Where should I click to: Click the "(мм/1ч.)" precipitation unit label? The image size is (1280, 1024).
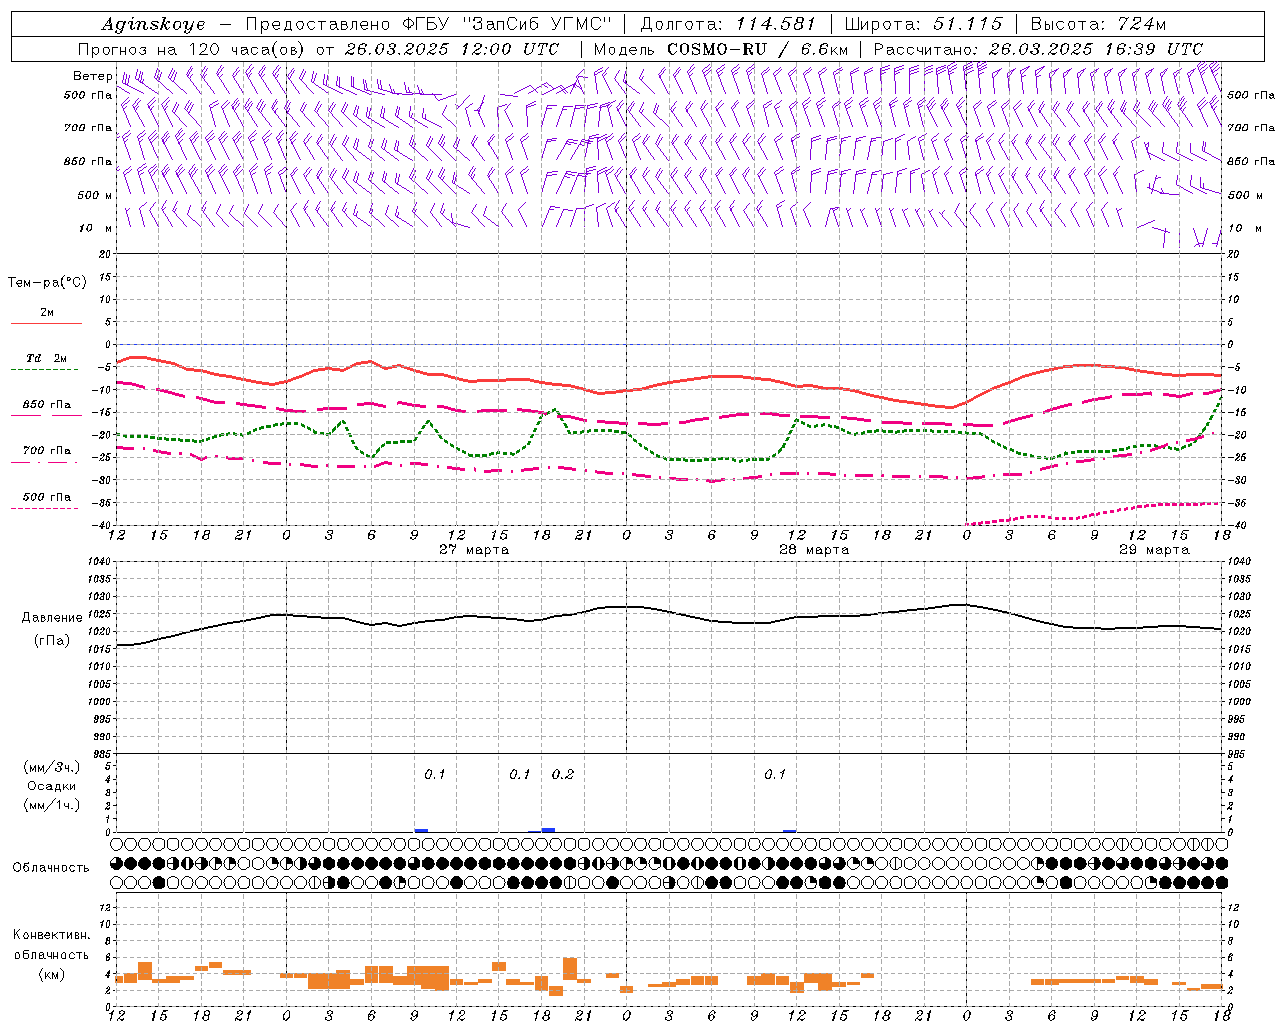pyautogui.click(x=52, y=805)
